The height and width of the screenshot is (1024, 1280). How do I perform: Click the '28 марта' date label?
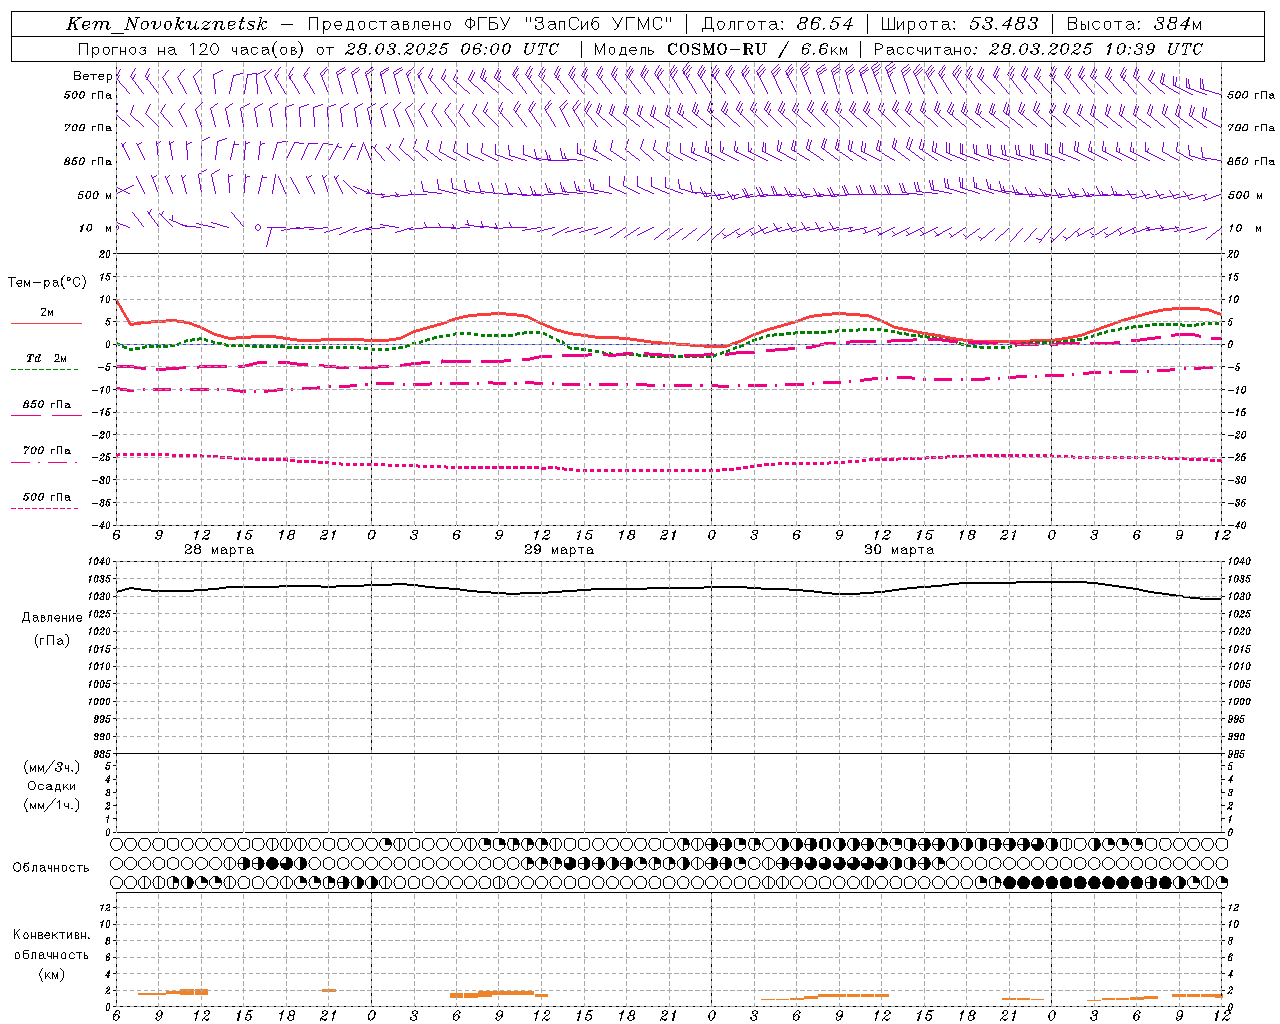(x=219, y=550)
